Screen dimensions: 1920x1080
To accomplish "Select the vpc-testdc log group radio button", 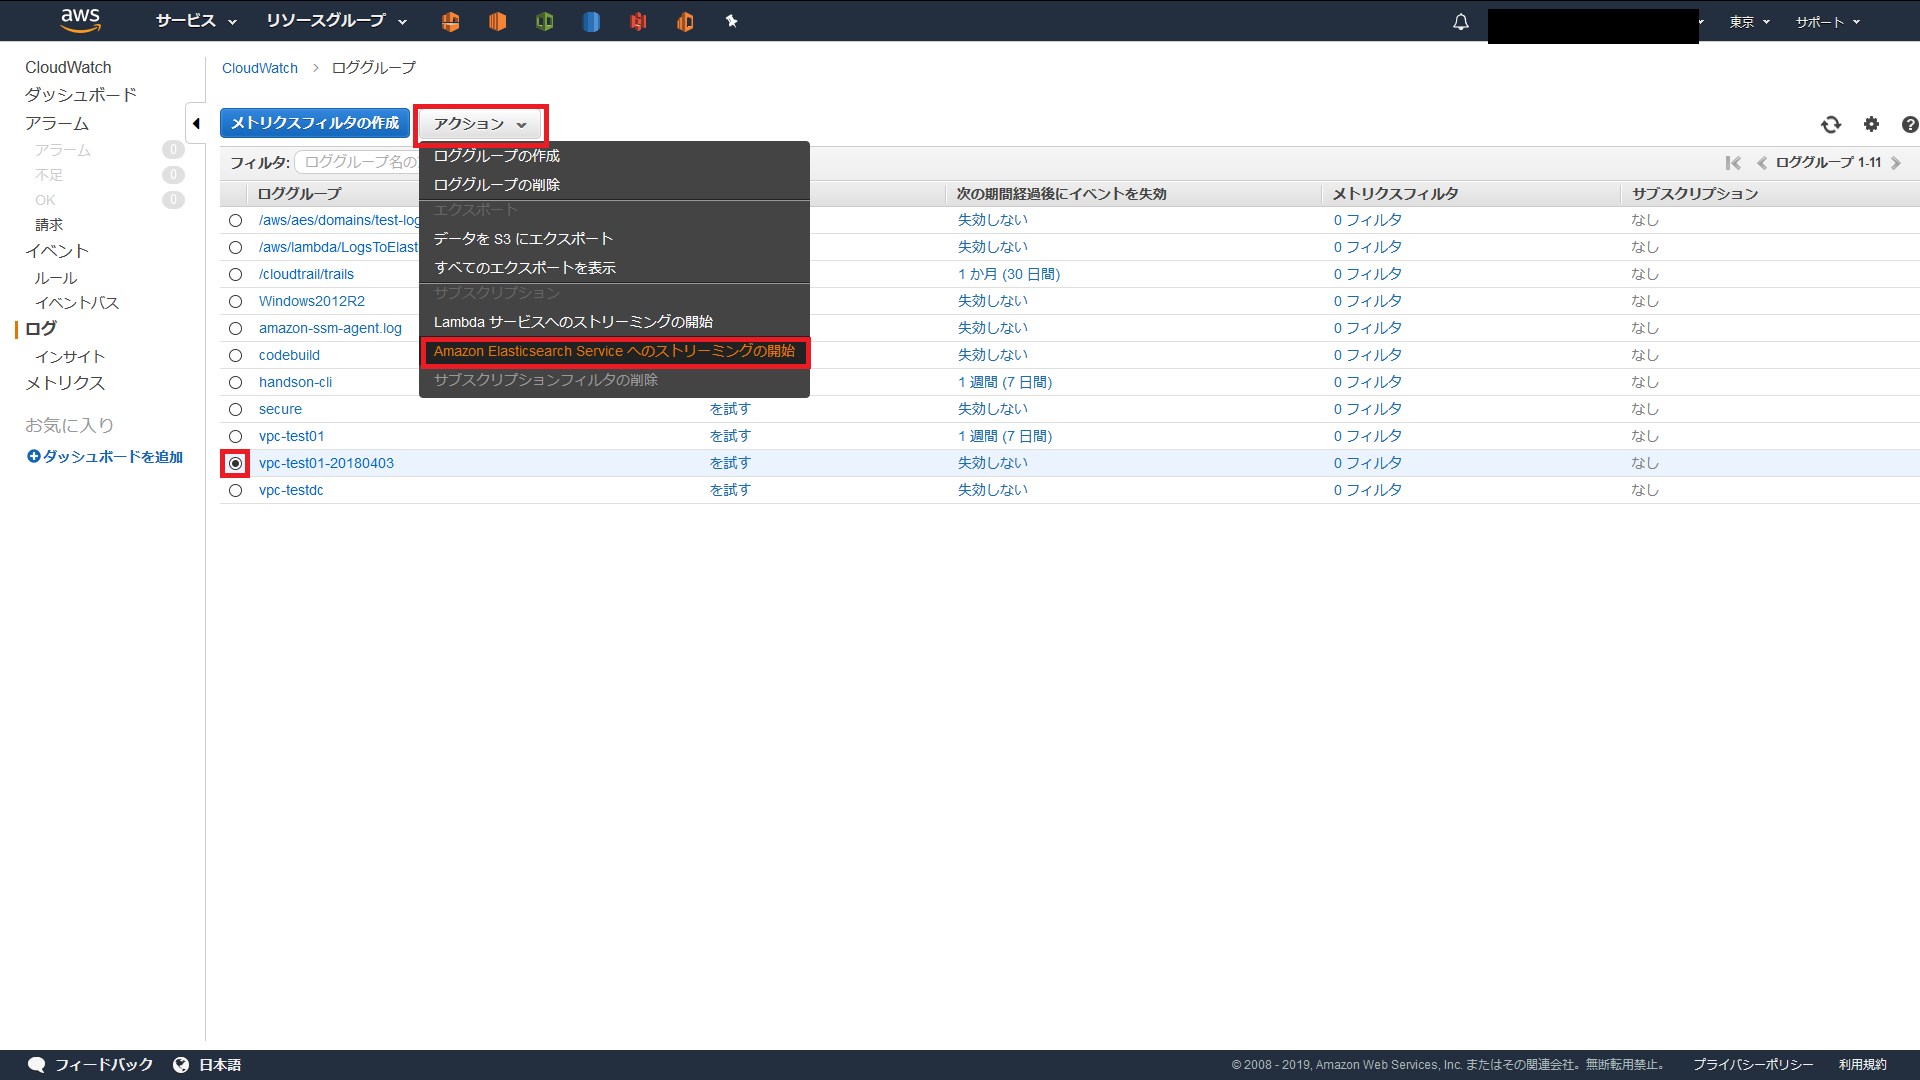I will [x=235, y=490].
